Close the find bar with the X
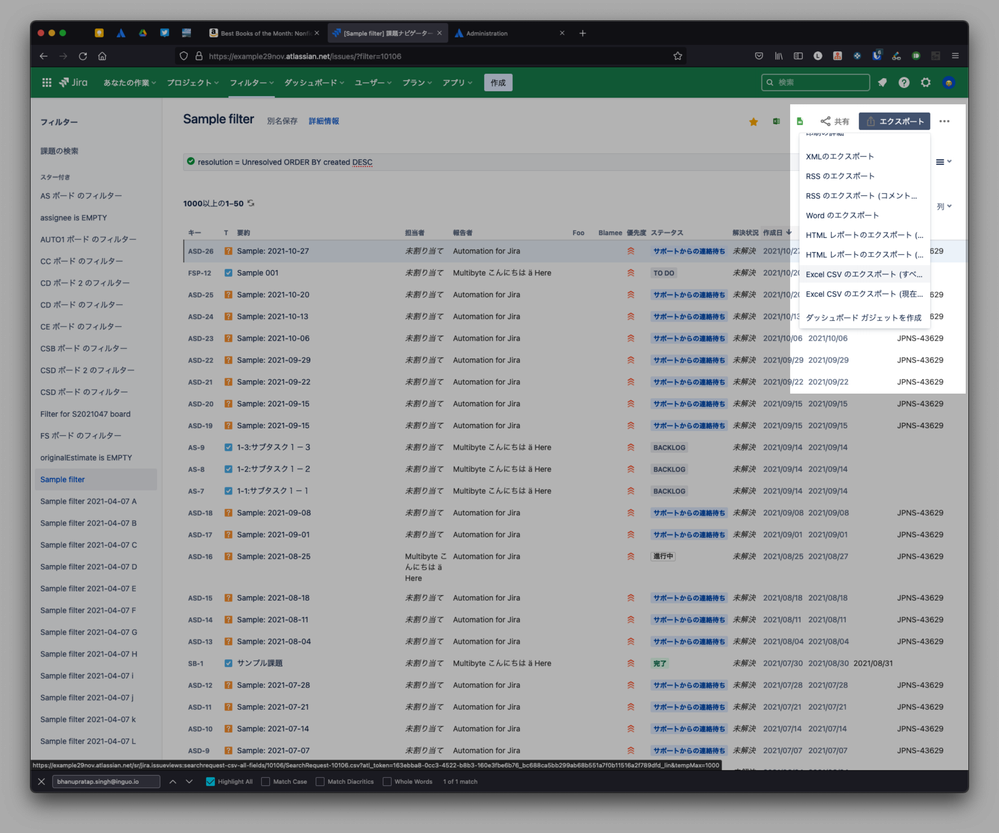Image resolution: width=999 pixels, height=833 pixels. point(41,781)
